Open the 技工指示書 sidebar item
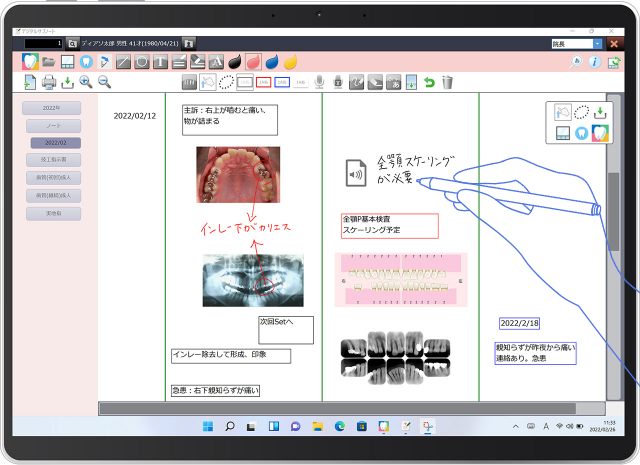 click(53, 160)
